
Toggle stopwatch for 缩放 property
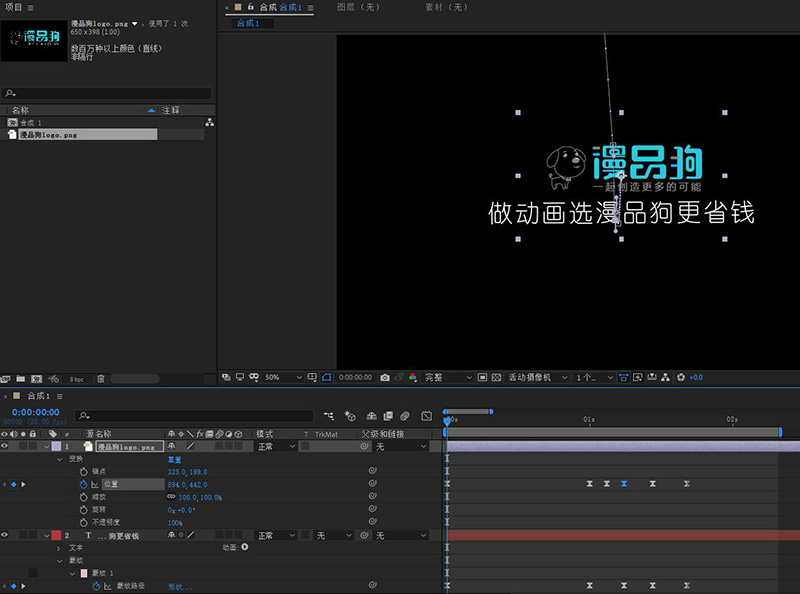84,497
